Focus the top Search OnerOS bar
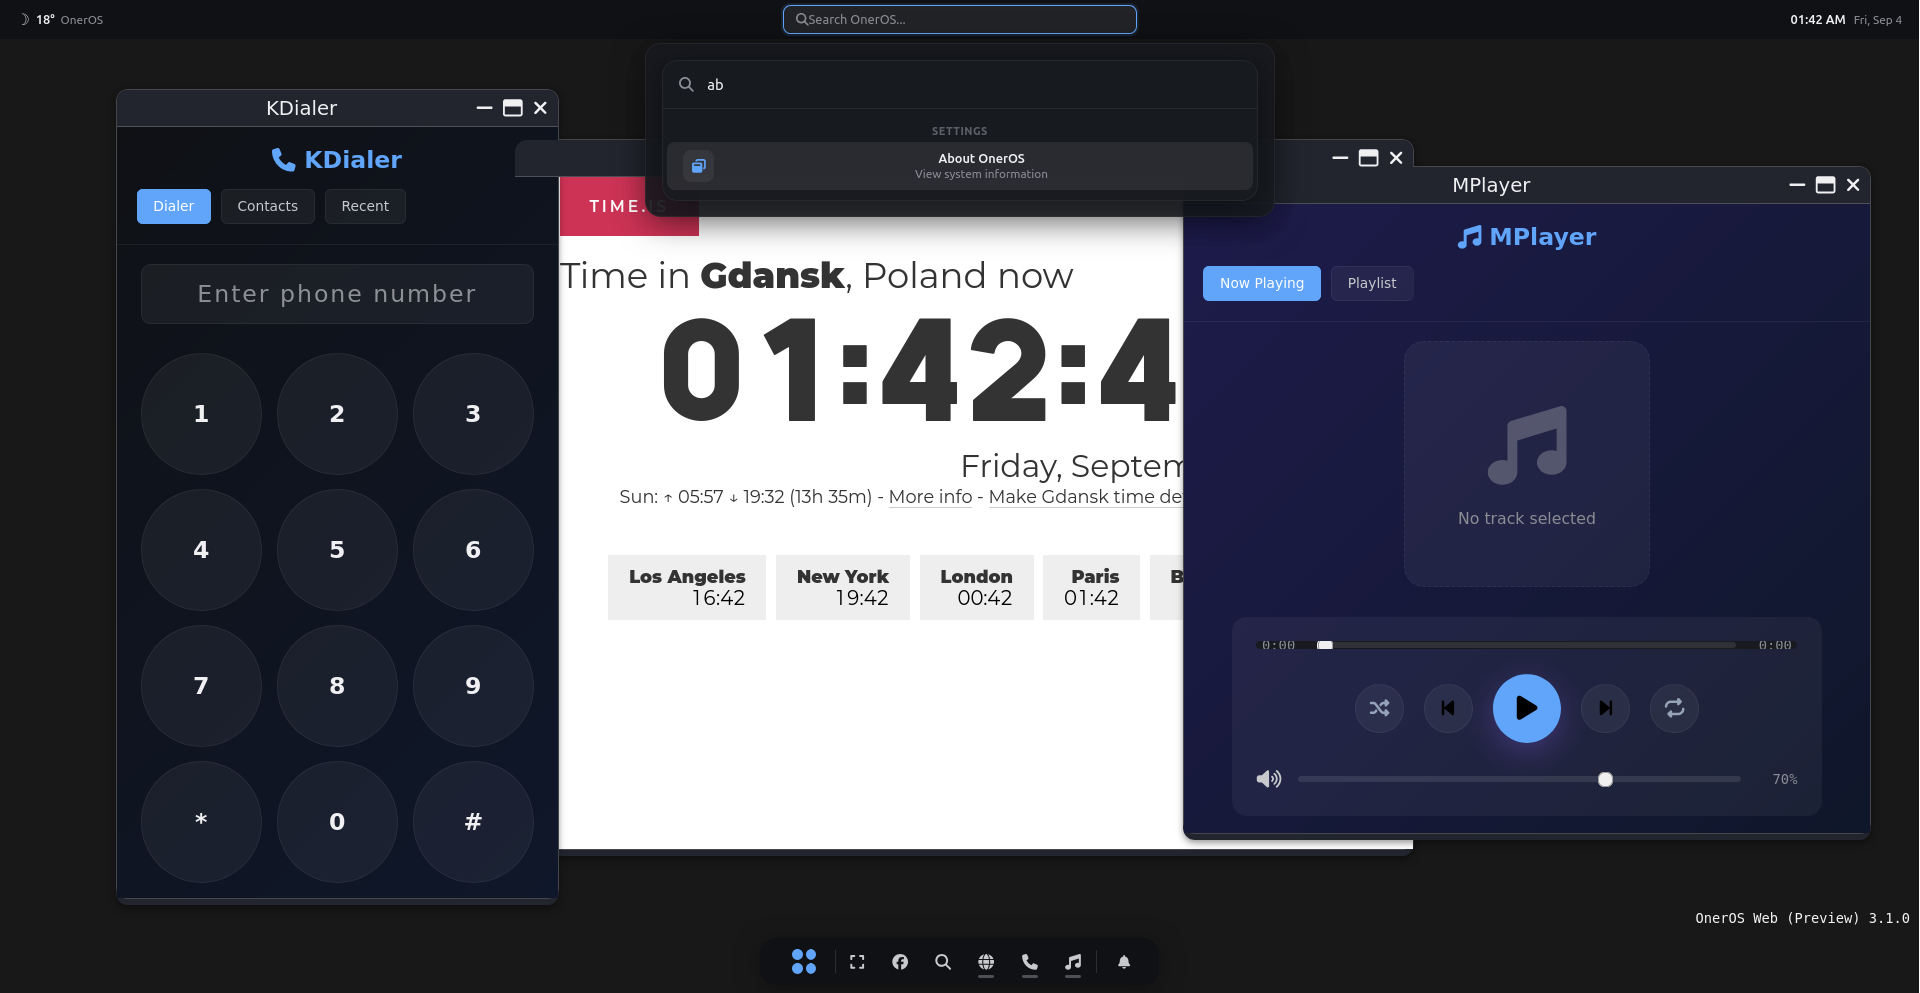Viewport: 1920px width, 993px height. click(x=960, y=19)
